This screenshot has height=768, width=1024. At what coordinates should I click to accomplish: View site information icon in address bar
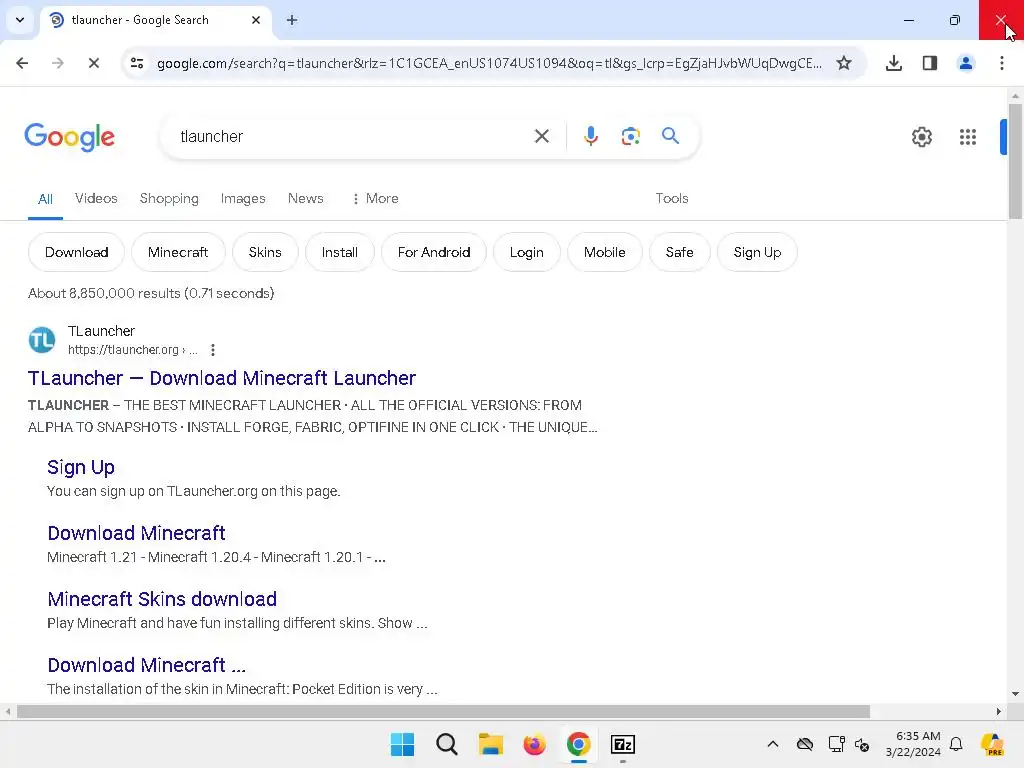[137, 63]
